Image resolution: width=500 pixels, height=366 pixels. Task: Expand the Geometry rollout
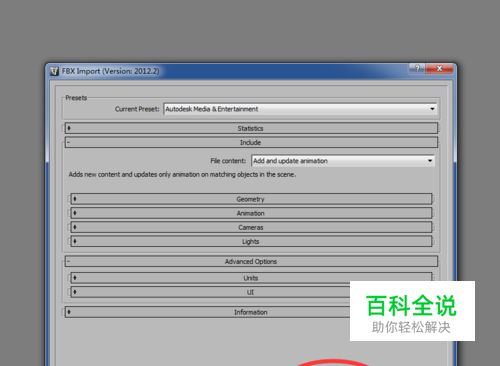pyautogui.click(x=251, y=199)
